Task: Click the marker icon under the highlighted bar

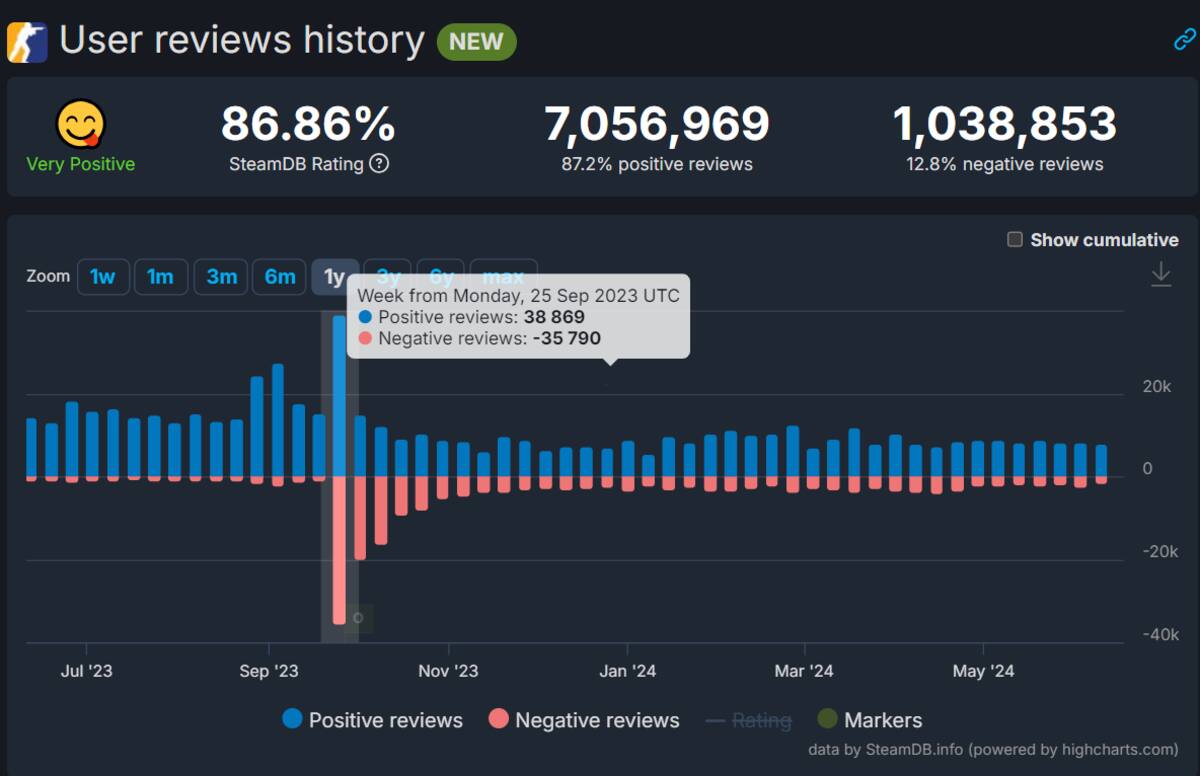Action: tap(358, 618)
